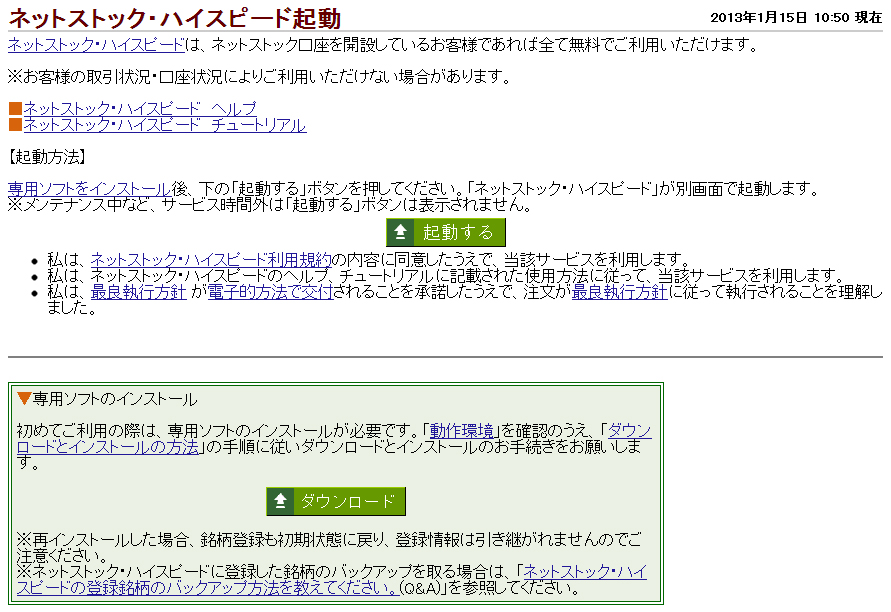Viewport: 891px width, 612px height.
Task: Open 電子的方法で交付 link
Action: click(270, 292)
